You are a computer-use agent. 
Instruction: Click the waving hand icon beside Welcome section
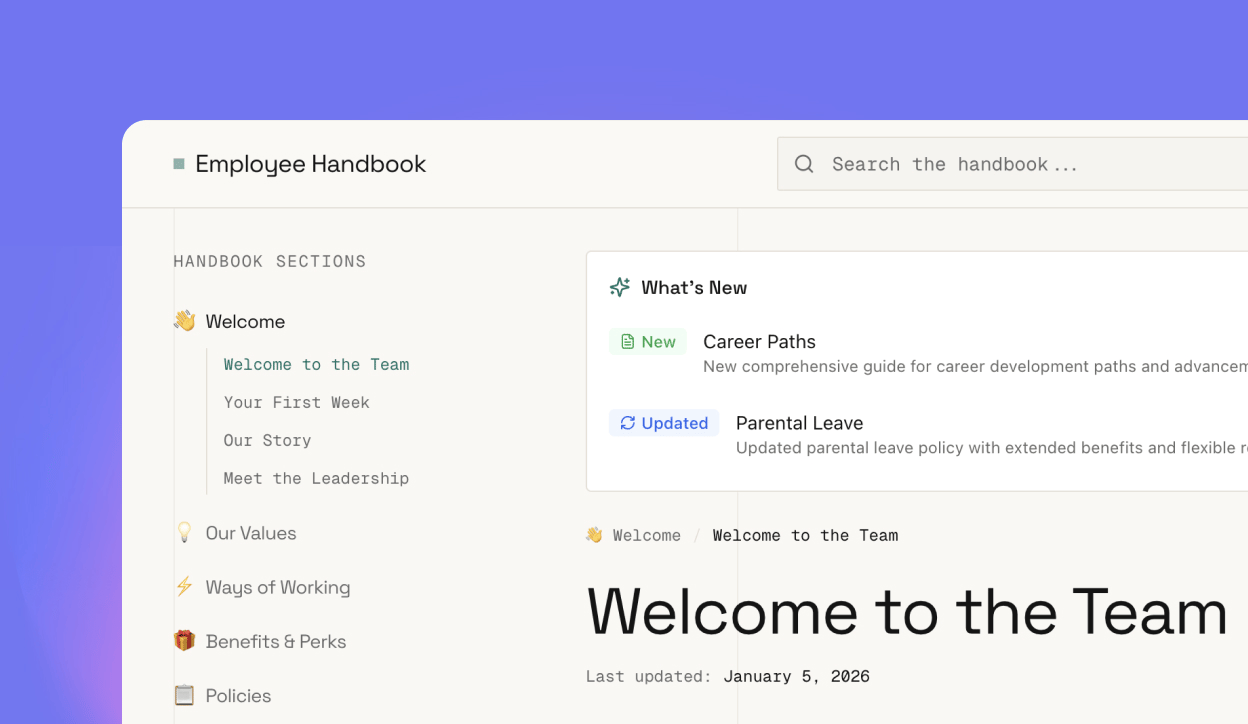click(184, 321)
